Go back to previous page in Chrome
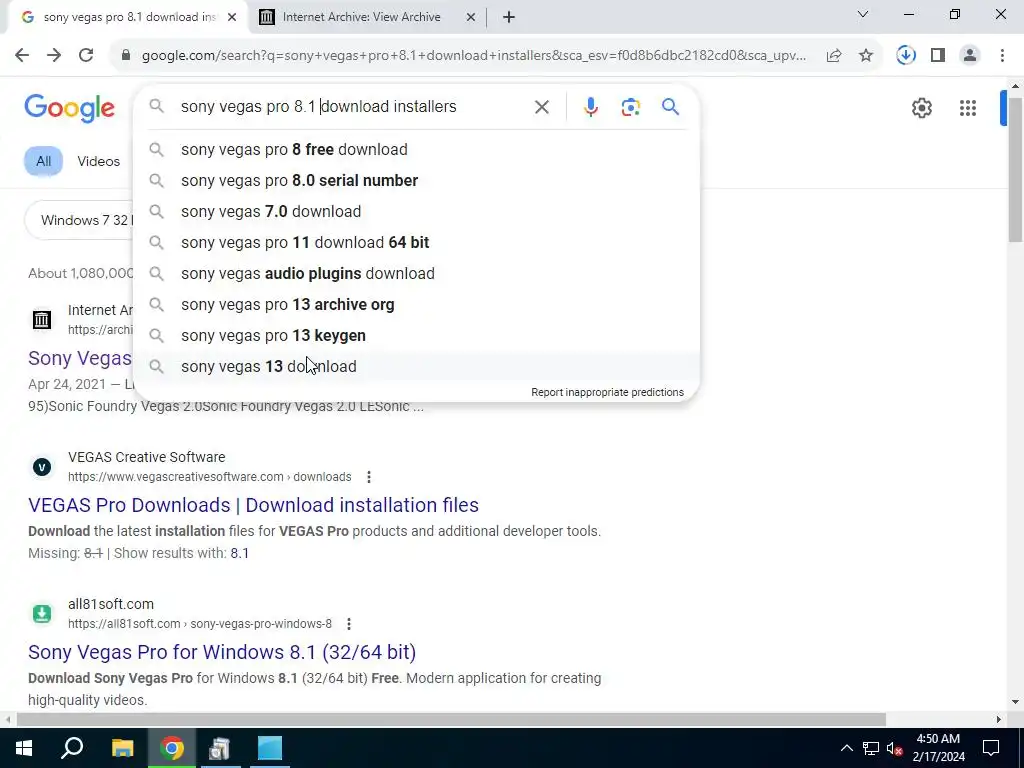The image size is (1024, 768). tap(22, 56)
